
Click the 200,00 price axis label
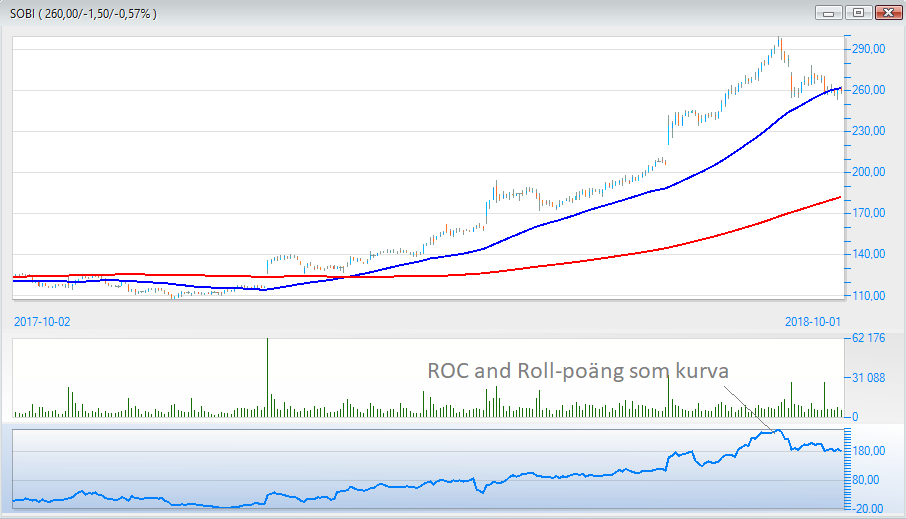tap(868, 172)
